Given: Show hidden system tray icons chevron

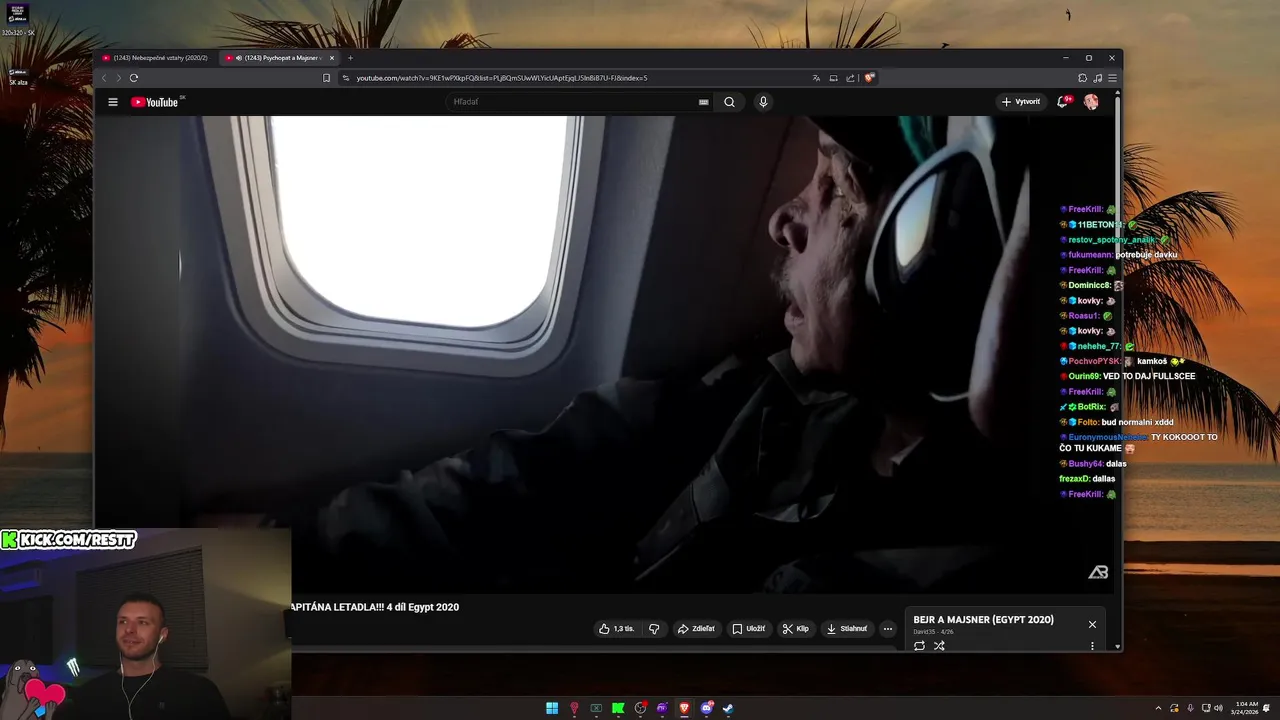Looking at the screenshot, I should tap(1160, 708).
